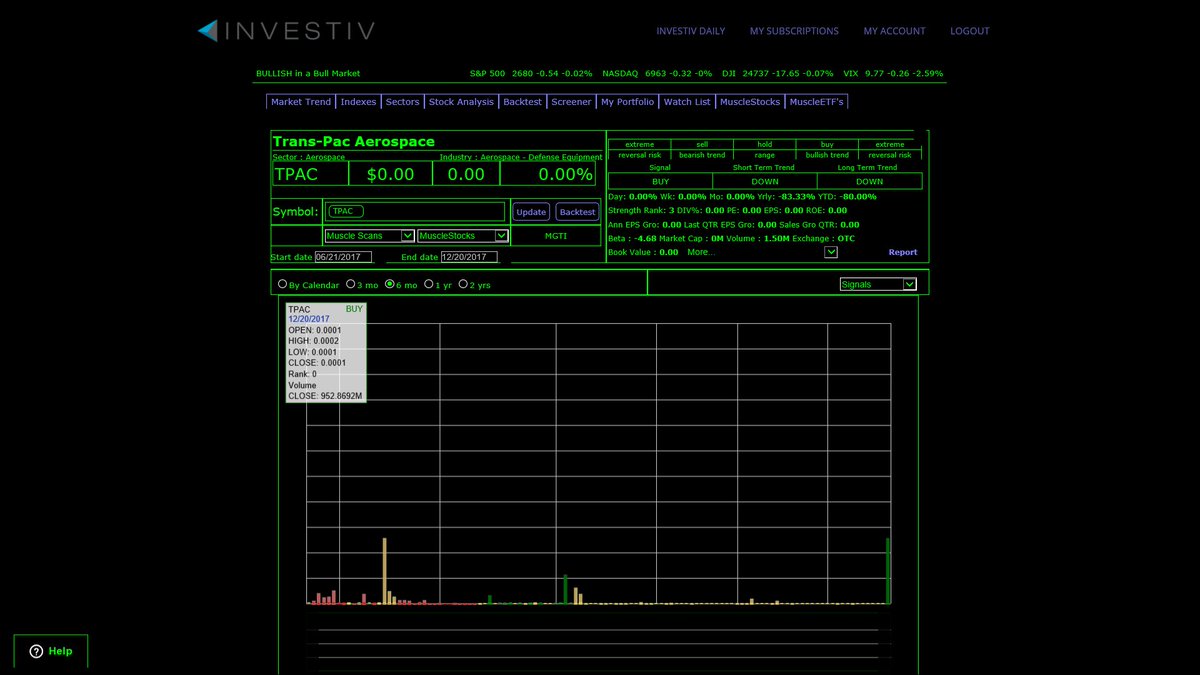This screenshot has height=675, width=1200.
Task: Click the Investiv logo
Action: (286, 31)
